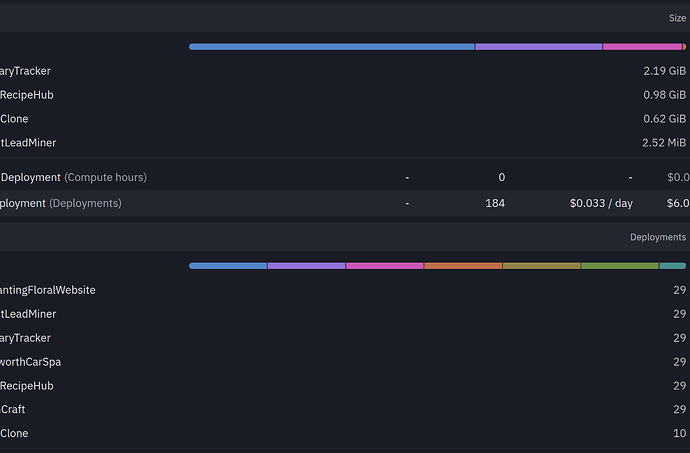The width and height of the screenshot is (690, 453).
Task: Click the 2.52 MiB size value
Action: point(664,143)
